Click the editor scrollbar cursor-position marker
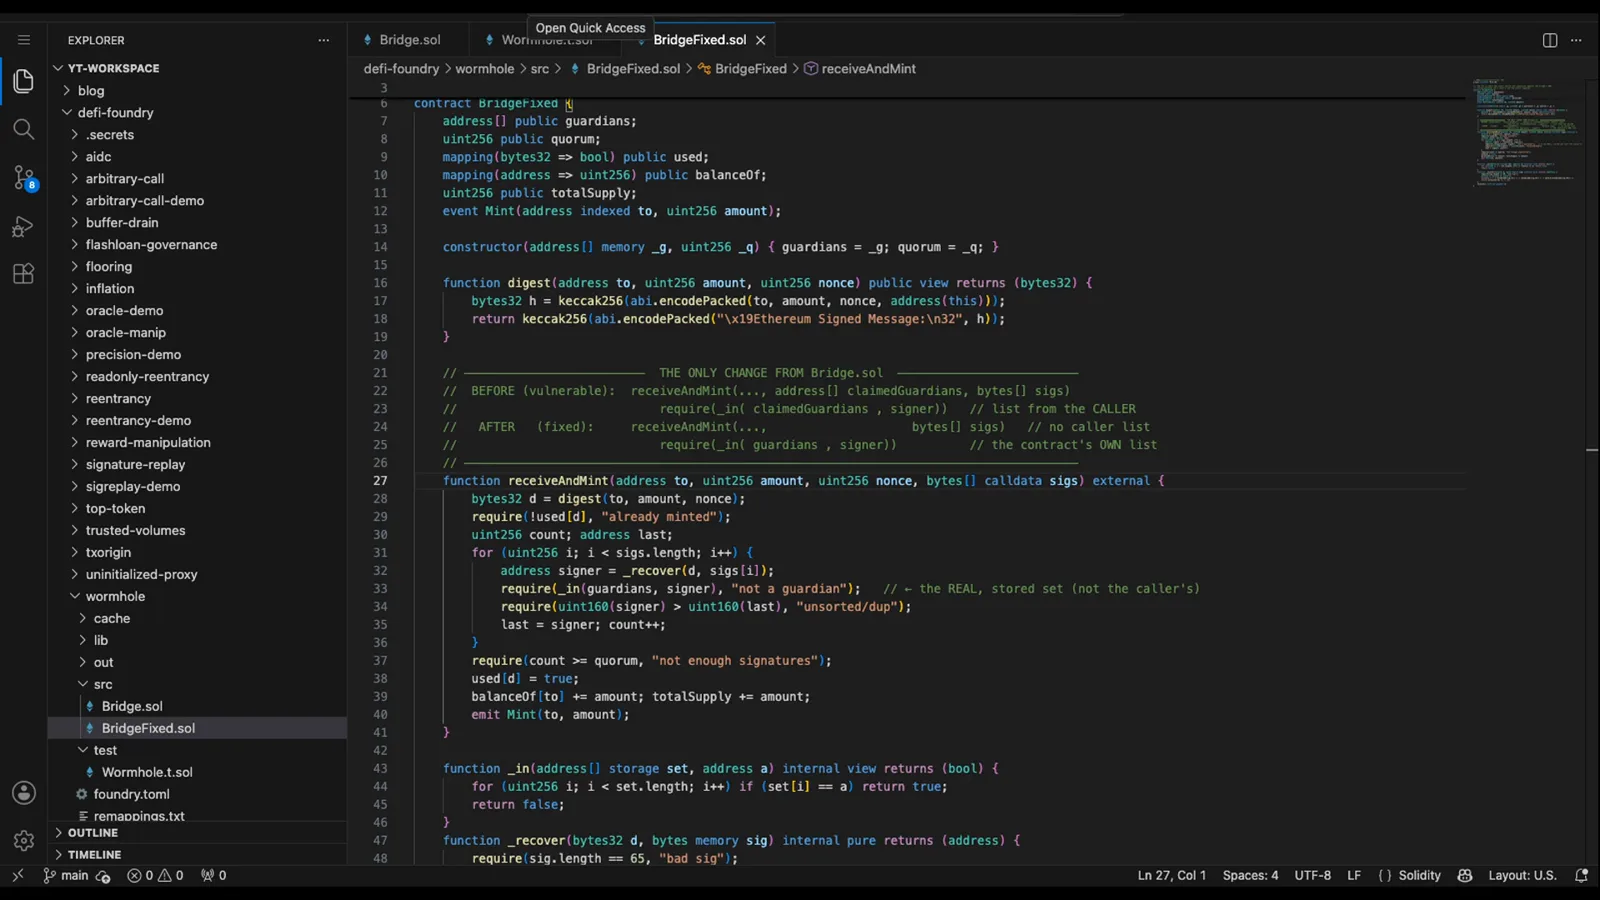Viewport: 1600px width, 900px height. point(1592,451)
